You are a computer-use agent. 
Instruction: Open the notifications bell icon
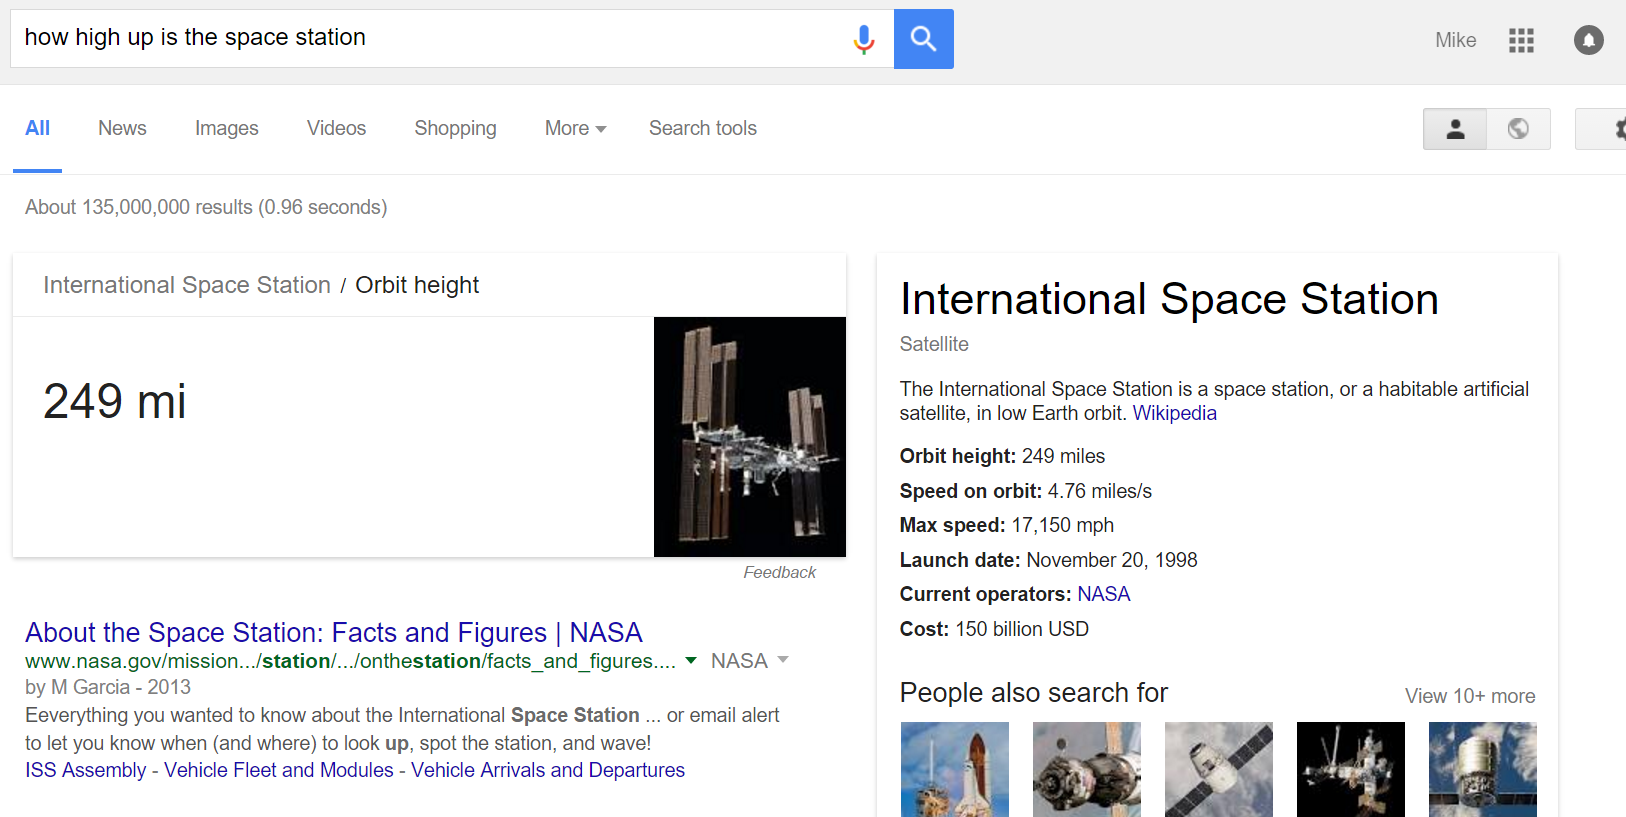[1588, 40]
